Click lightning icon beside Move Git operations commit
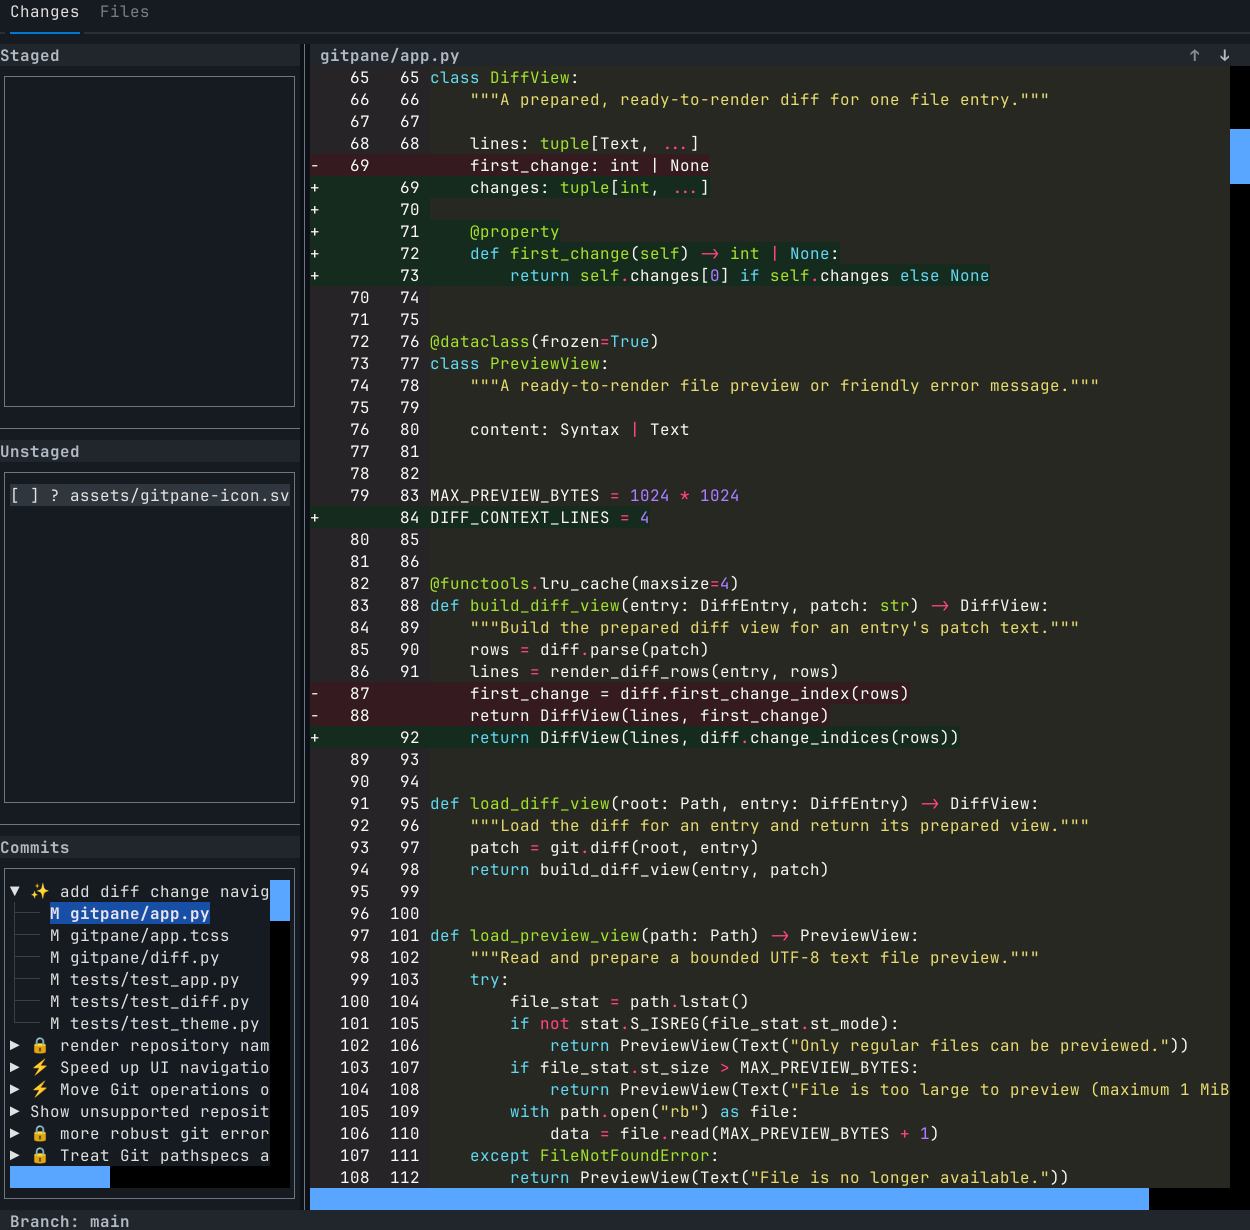Image resolution: width=1250 pixels, height=1230 pixels. [x=40, y=1089]
